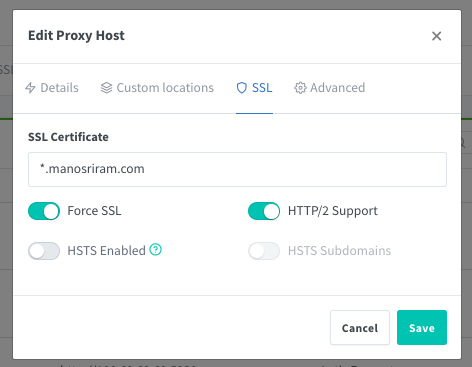The image size is (472, 367).
Task: Click the Cancel button
Action: pyautogui.click(x=360, y=328)
